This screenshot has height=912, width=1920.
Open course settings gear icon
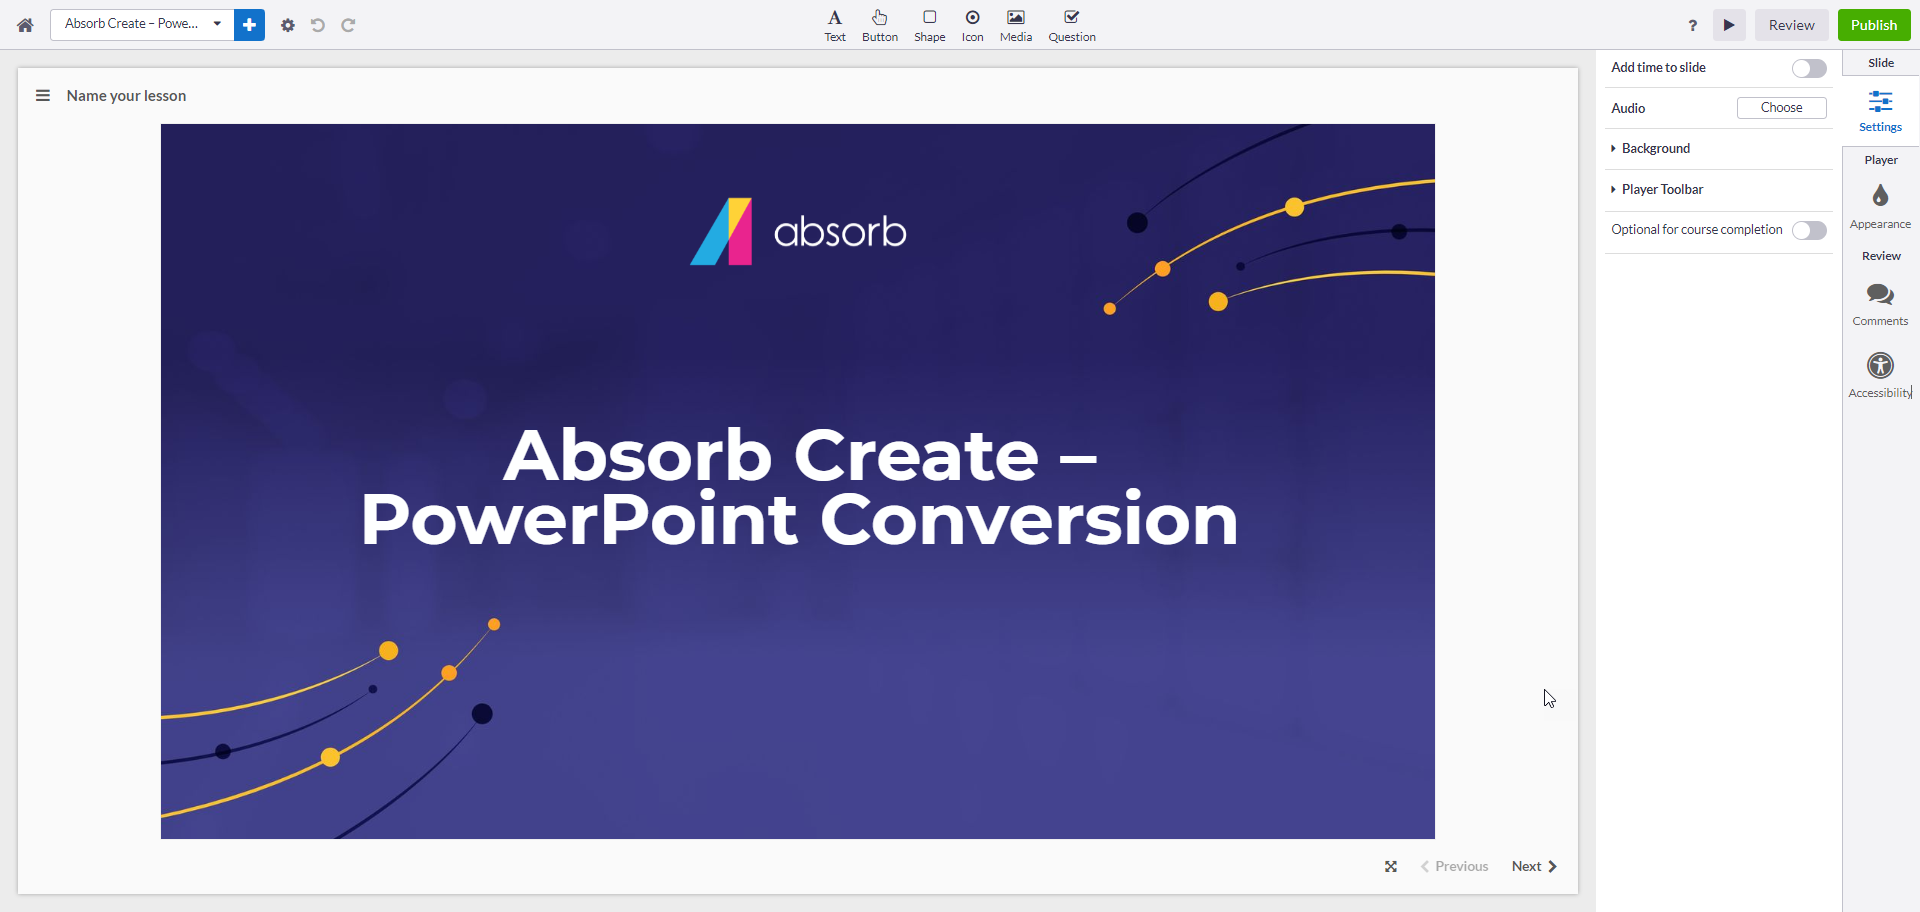pos(288,25)
